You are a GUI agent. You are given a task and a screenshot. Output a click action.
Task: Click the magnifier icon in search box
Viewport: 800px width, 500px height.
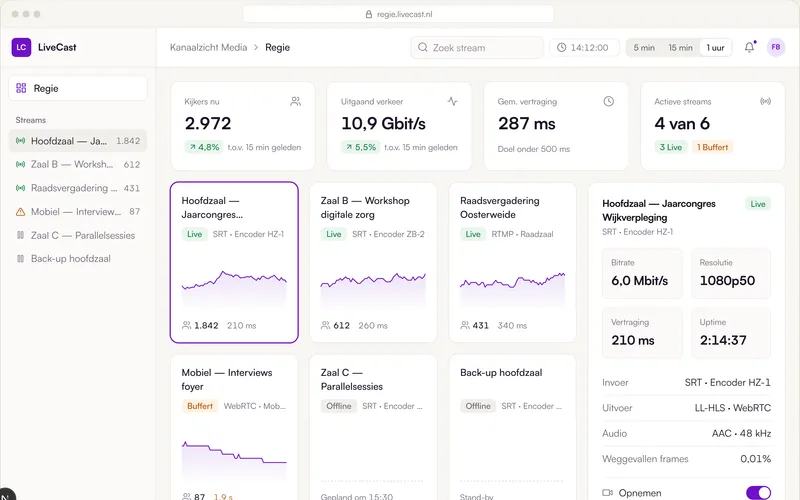[x=422, y=47]
